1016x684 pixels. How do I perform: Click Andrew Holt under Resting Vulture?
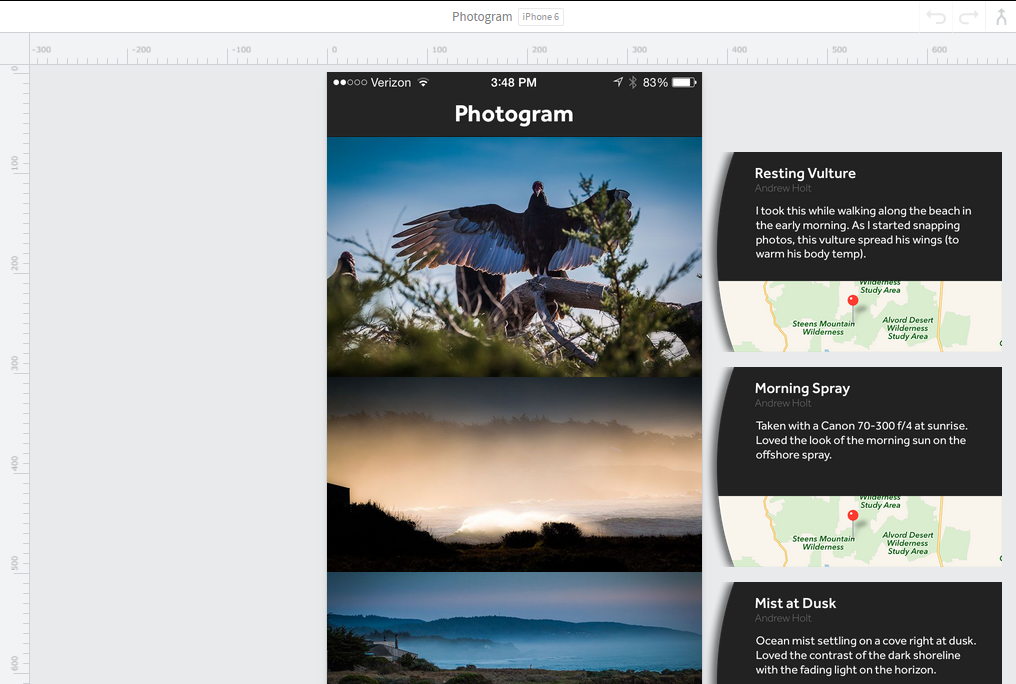[783, 188]
